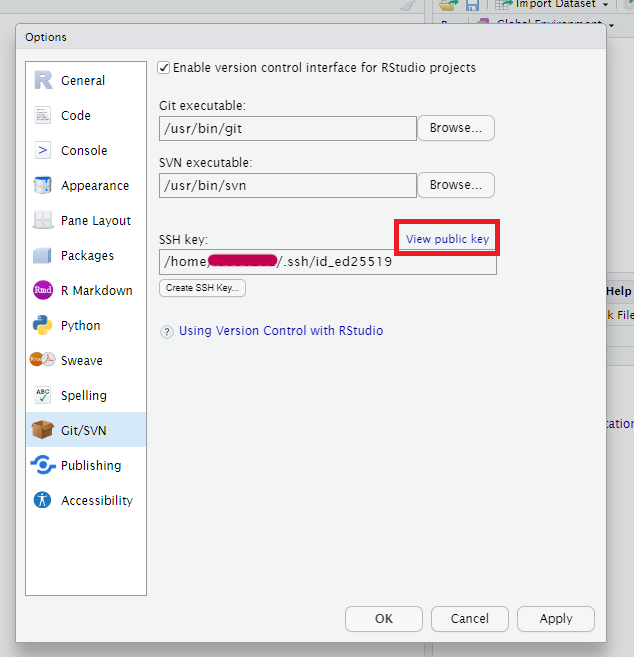
Task: Switch to the Accessibility tab
Action: click(x=96, y=501)
